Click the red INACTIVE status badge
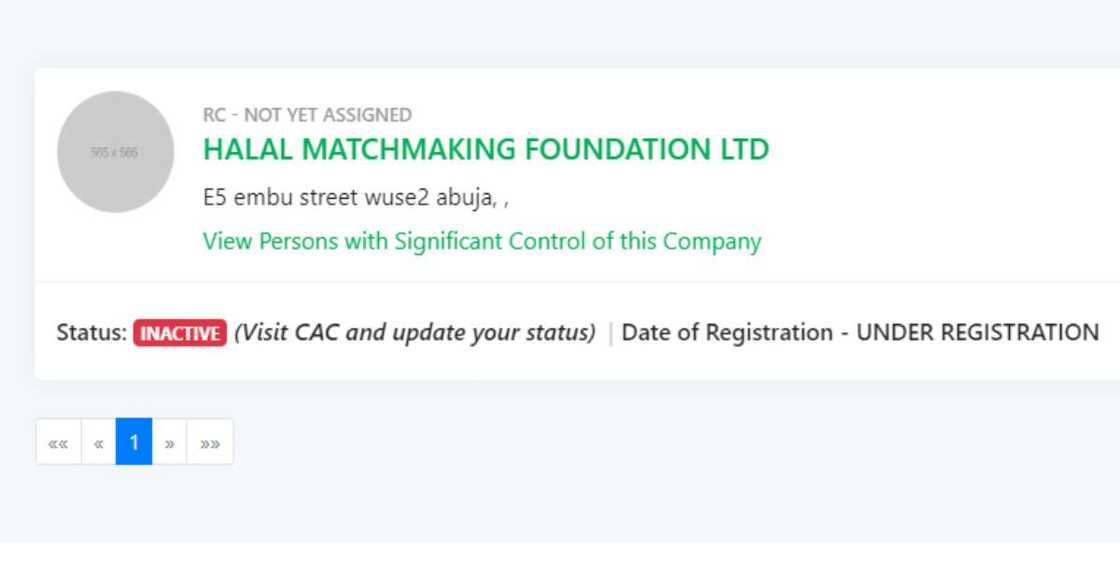Viewport: 1120px width, 588px height. pyautogui.click(x=180, y=333)
